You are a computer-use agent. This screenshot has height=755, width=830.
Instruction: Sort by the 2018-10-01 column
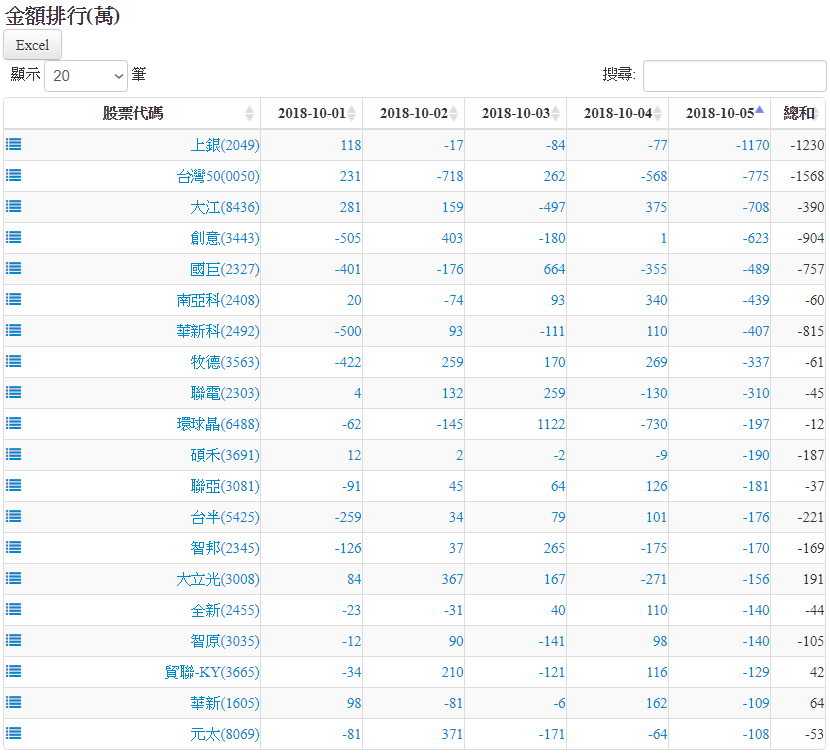(x=312, y=114)
